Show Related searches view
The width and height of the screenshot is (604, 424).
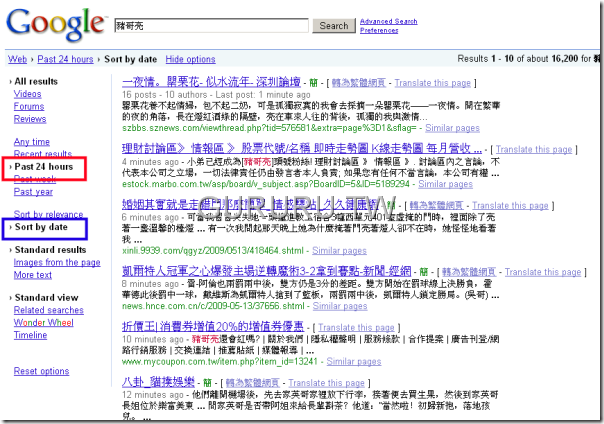click(49, 310)
